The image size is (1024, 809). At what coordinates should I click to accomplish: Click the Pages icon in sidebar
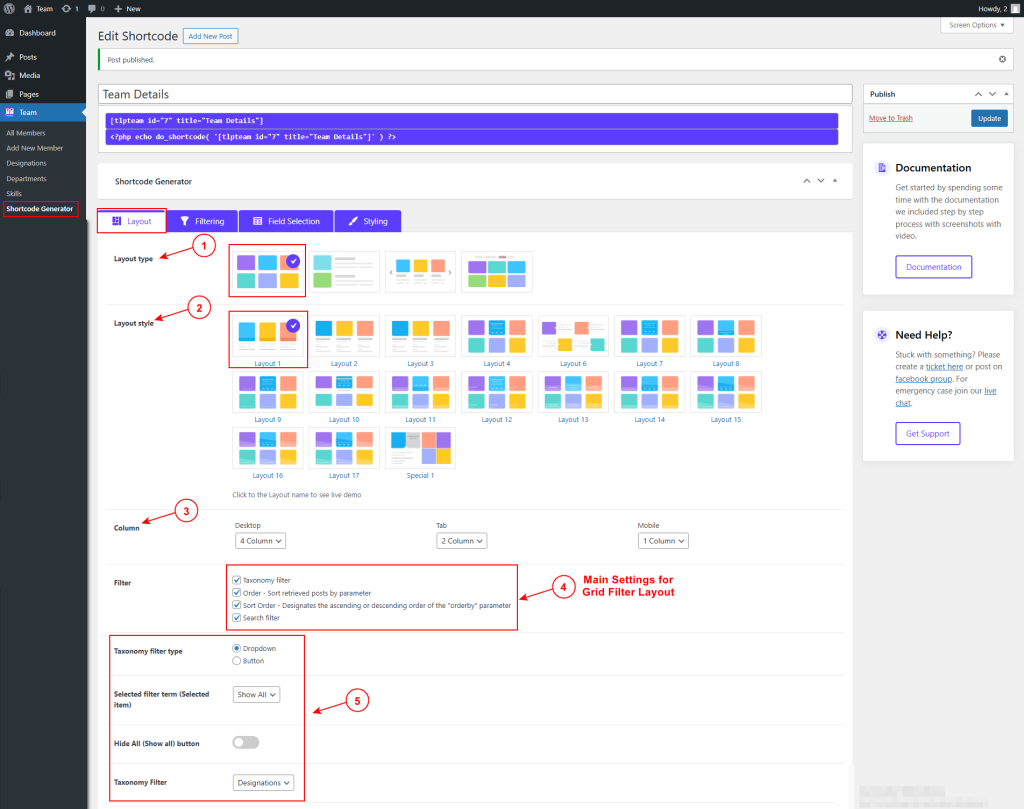click(x=10, y=94)
